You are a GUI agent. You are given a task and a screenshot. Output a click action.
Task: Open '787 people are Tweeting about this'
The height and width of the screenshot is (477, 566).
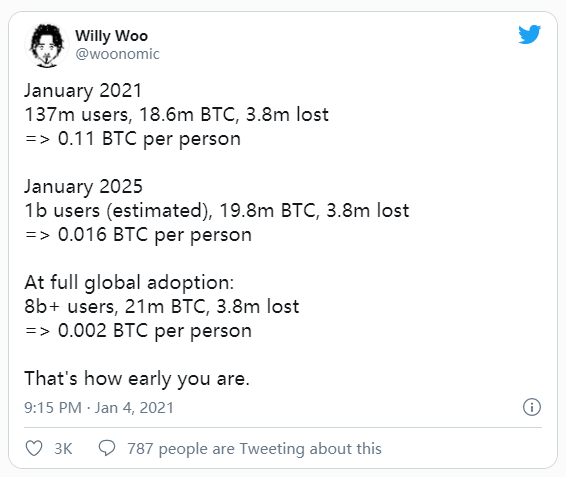[254, 449]
